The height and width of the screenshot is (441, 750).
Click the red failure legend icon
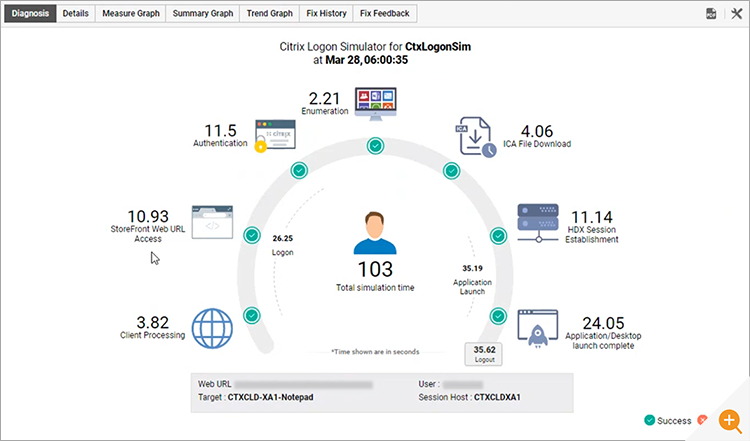702,420
